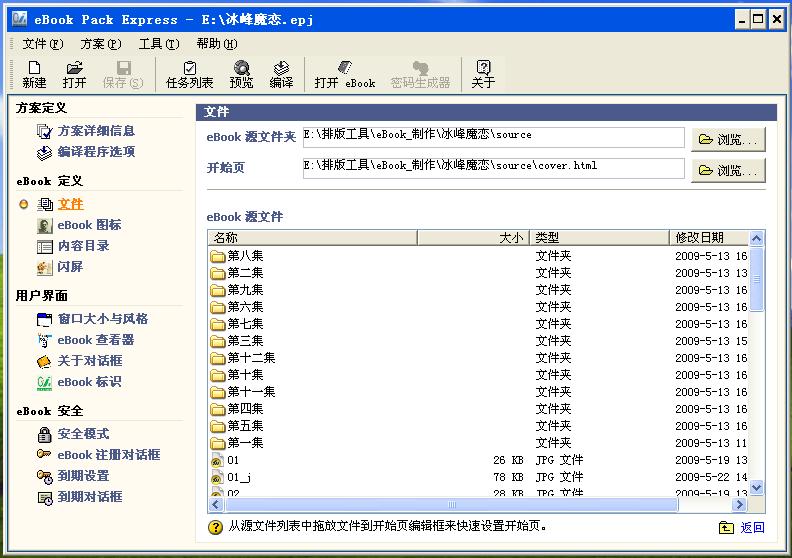This screenshot has width=792, height=558.
Task: Click the horizontal scroll-left arrow
Action: (x=216, y=504)
